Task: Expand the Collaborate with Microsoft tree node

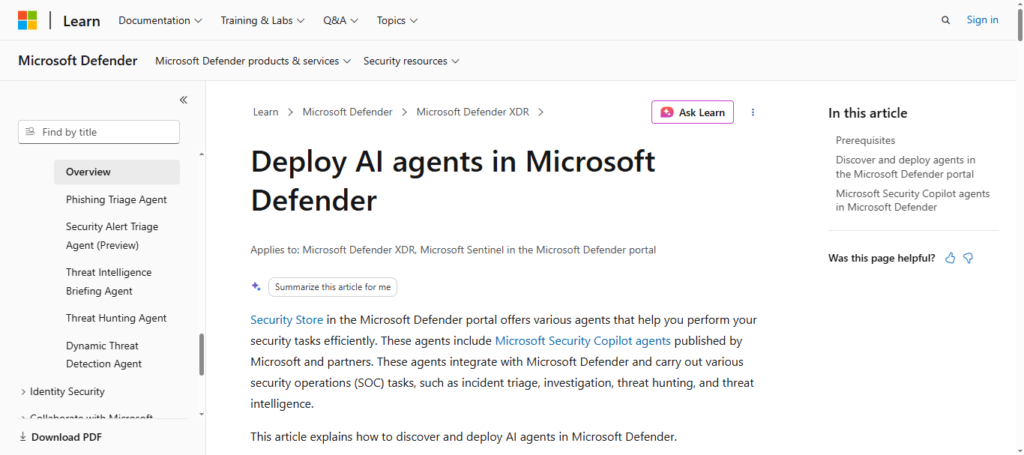Action: tap(86, 416)
